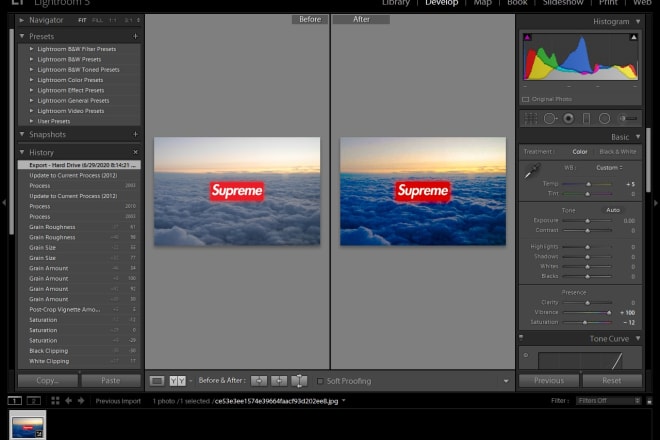The height and width of the screenshot is (440, 660).
Task: Expand the Navigator panel
Action: point(21,20)
